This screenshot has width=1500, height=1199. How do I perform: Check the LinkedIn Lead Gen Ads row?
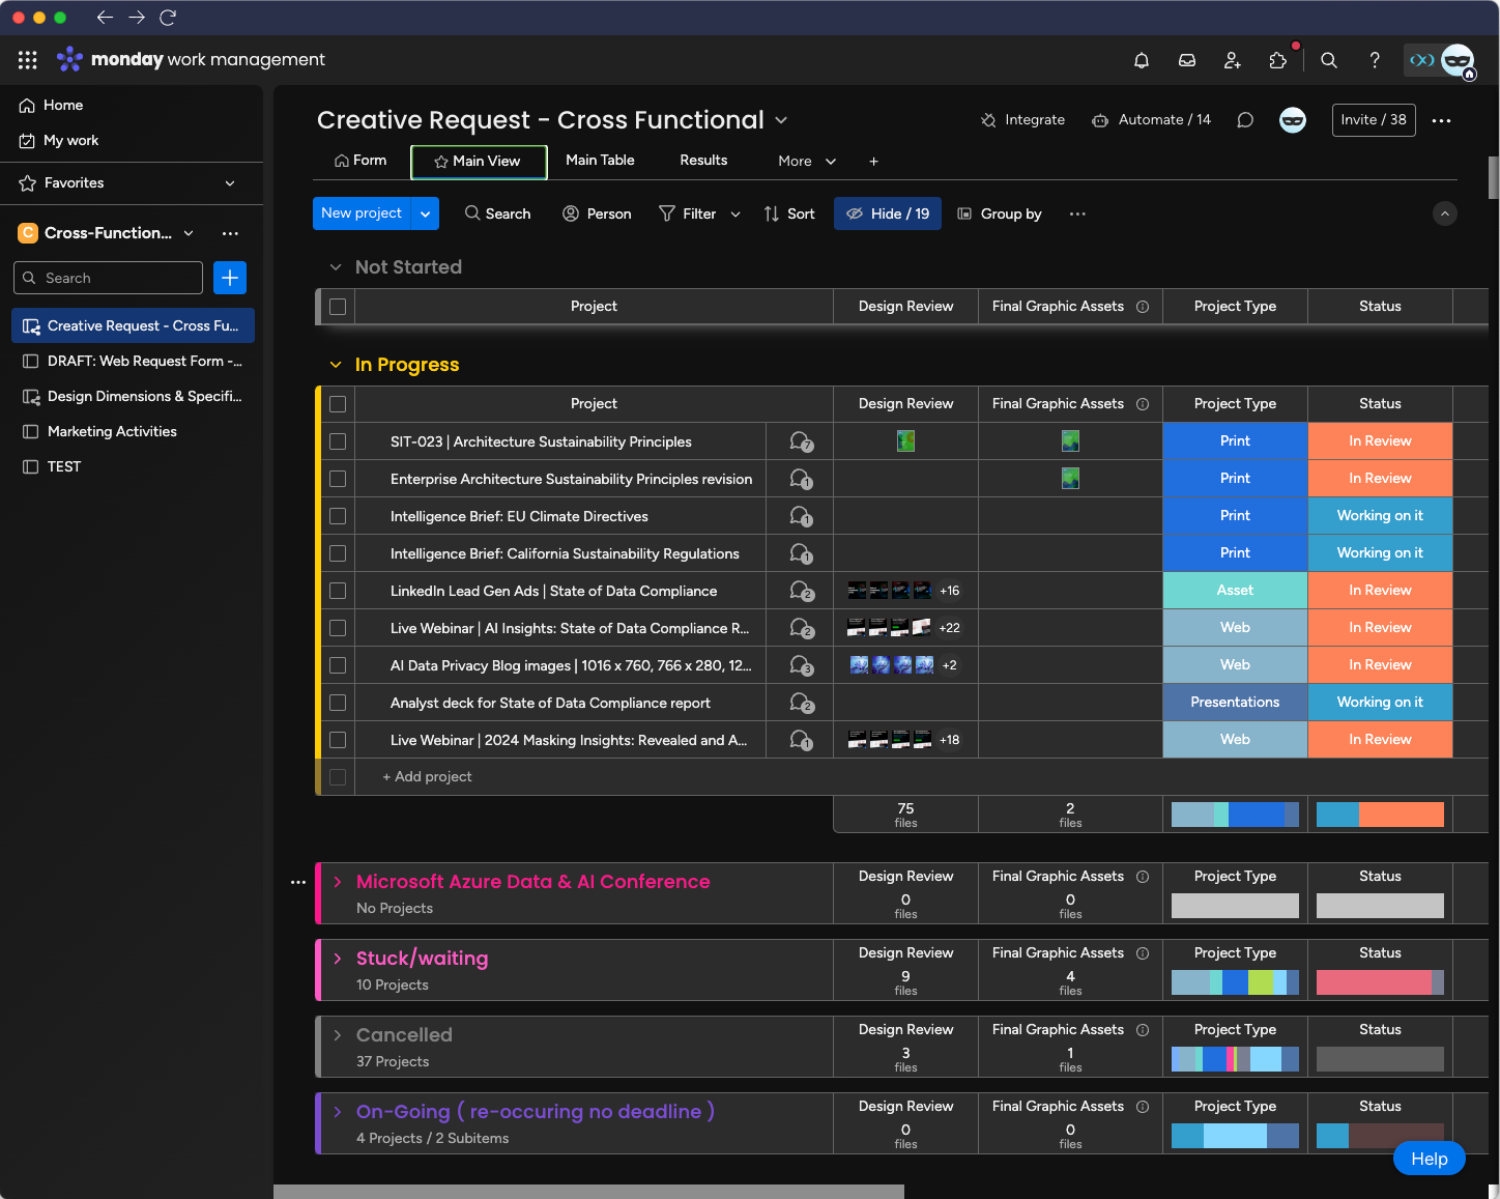click(x=338, y=591)
